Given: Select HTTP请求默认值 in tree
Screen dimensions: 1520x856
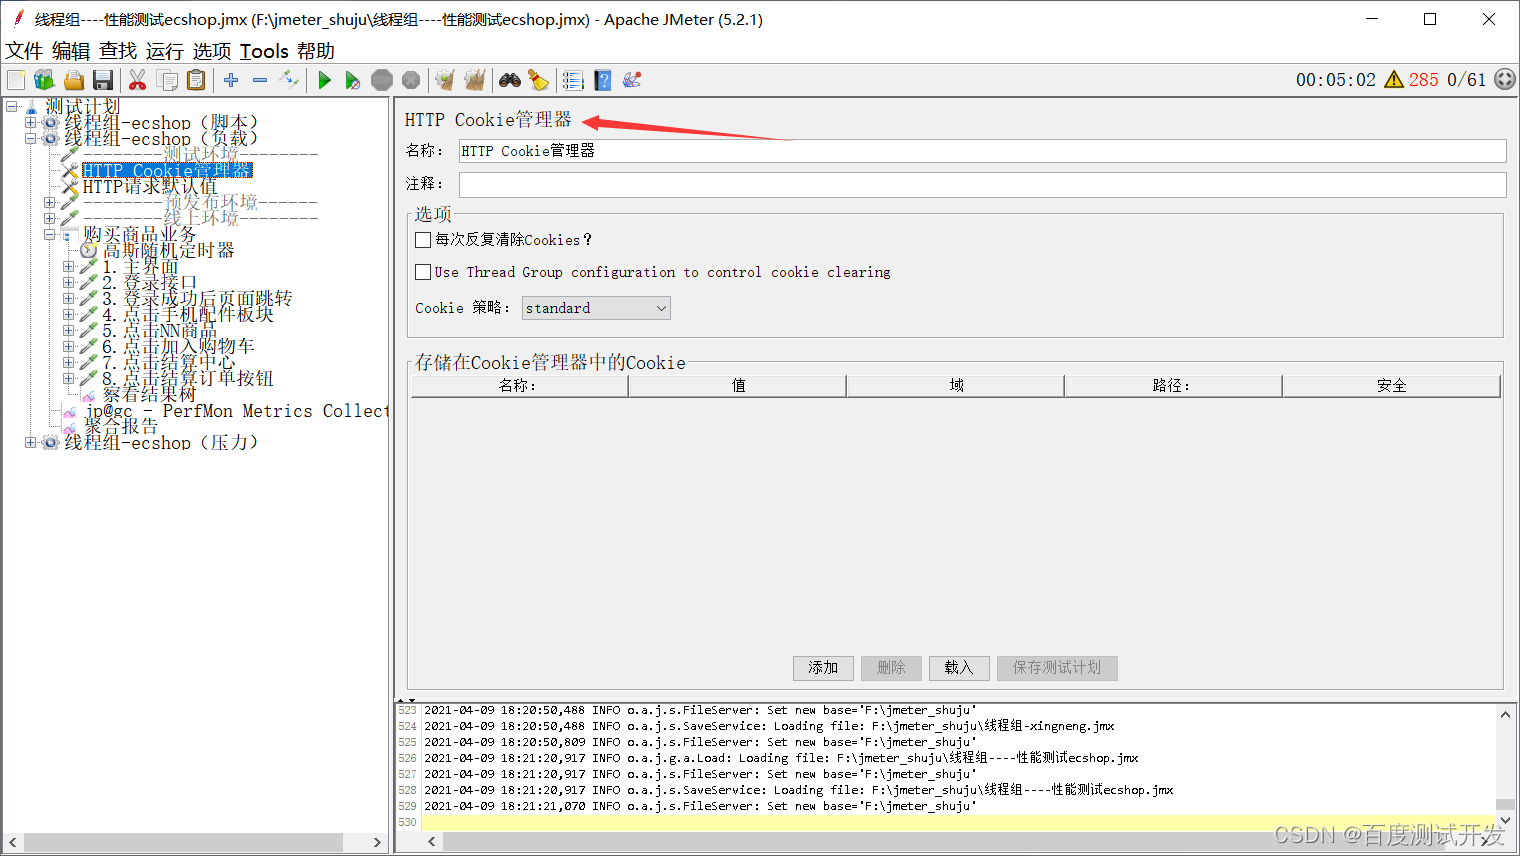Looking at the screenshot, I should pyautogui.click(x=150, y=187).
